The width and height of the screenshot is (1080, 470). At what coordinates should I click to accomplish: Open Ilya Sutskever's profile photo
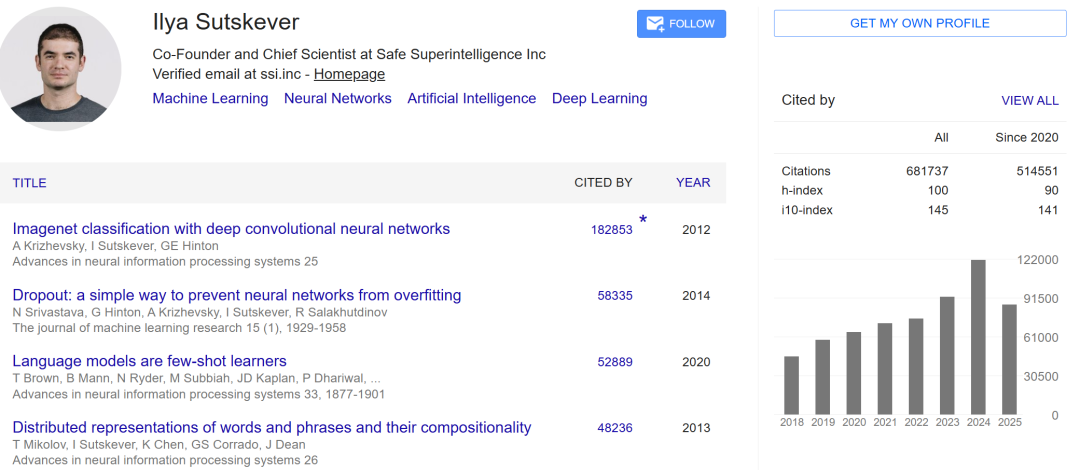point(62,70)
